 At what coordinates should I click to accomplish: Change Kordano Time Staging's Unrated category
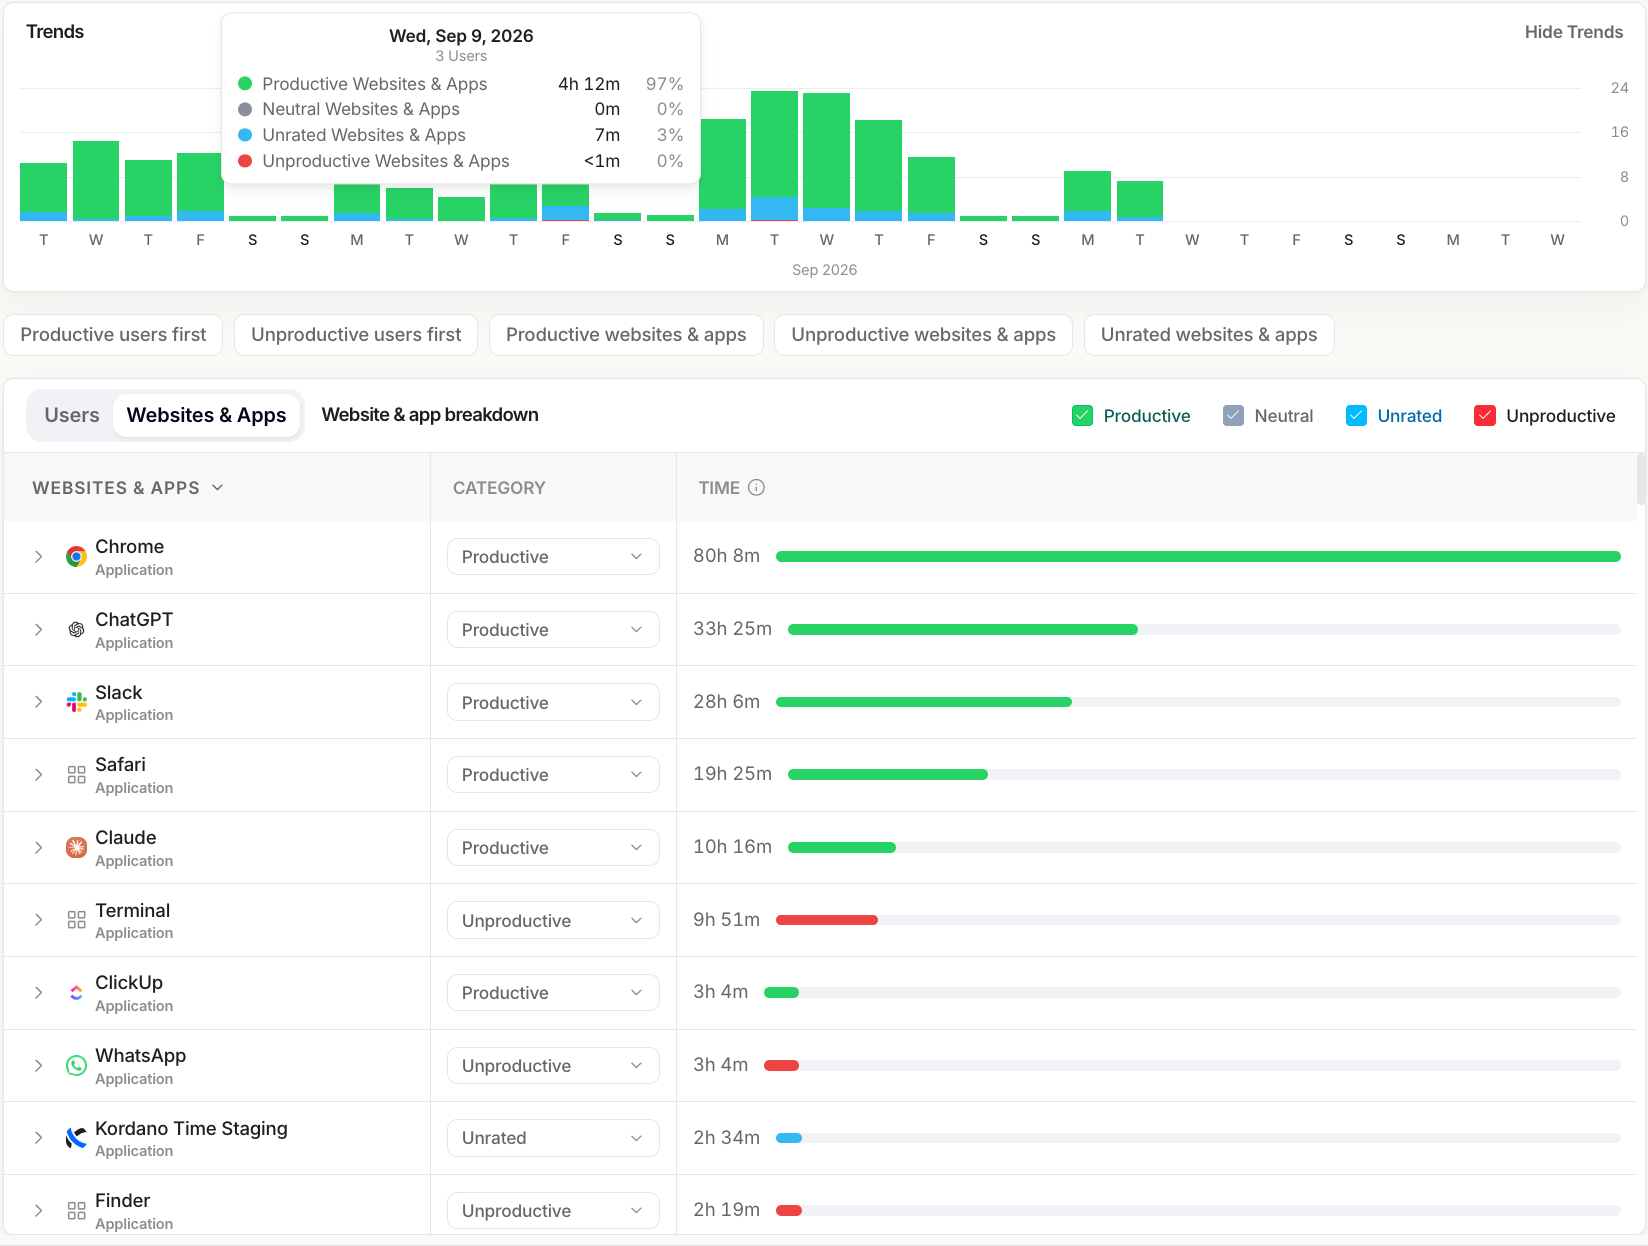(x=553, y=1138)
